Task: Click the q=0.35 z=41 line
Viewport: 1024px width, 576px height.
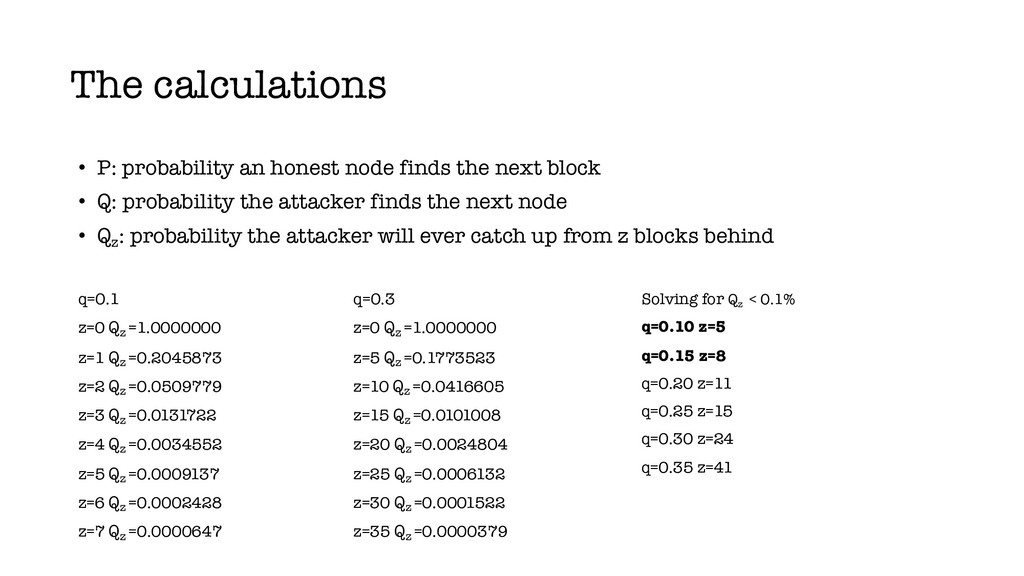Action: [686, 468]
